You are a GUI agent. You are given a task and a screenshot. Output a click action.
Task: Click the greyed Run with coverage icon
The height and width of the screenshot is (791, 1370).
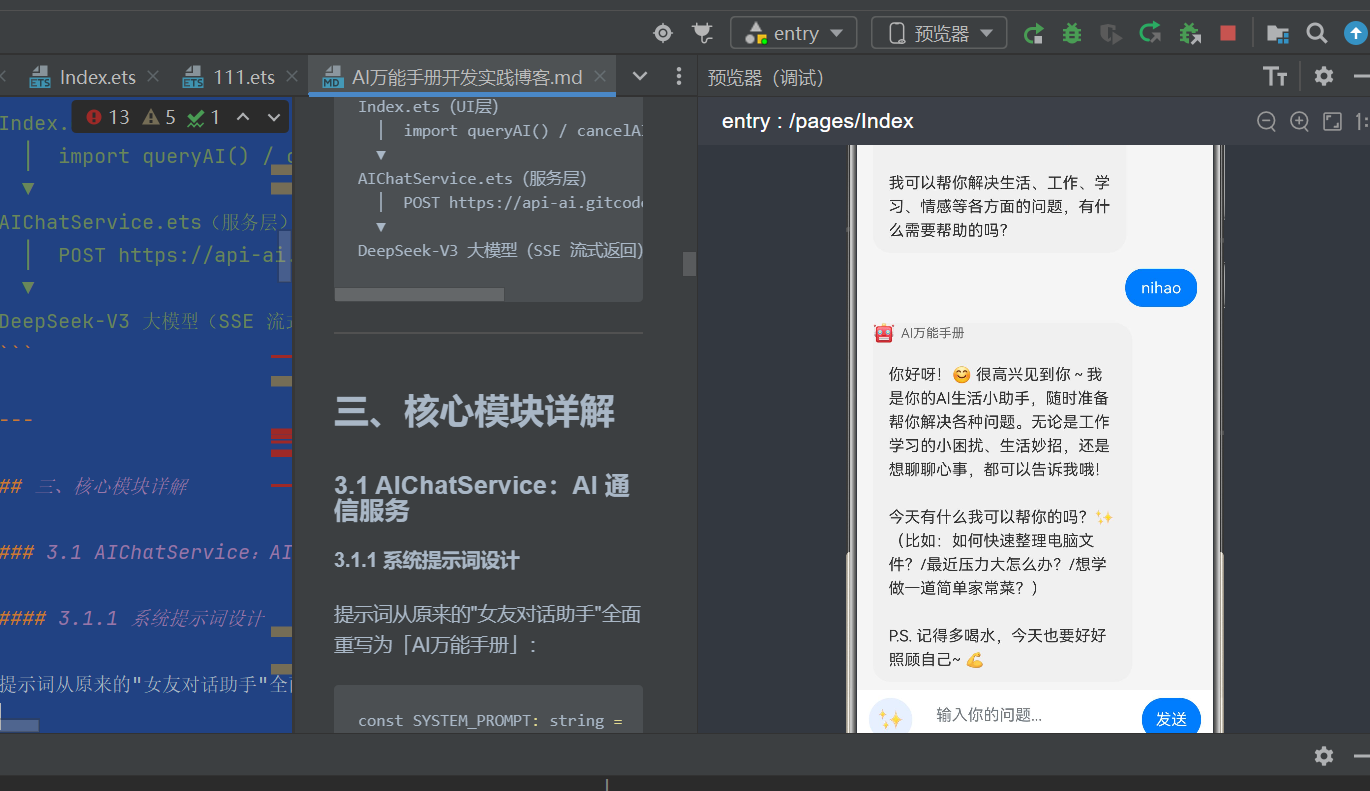pos(1110,33)
